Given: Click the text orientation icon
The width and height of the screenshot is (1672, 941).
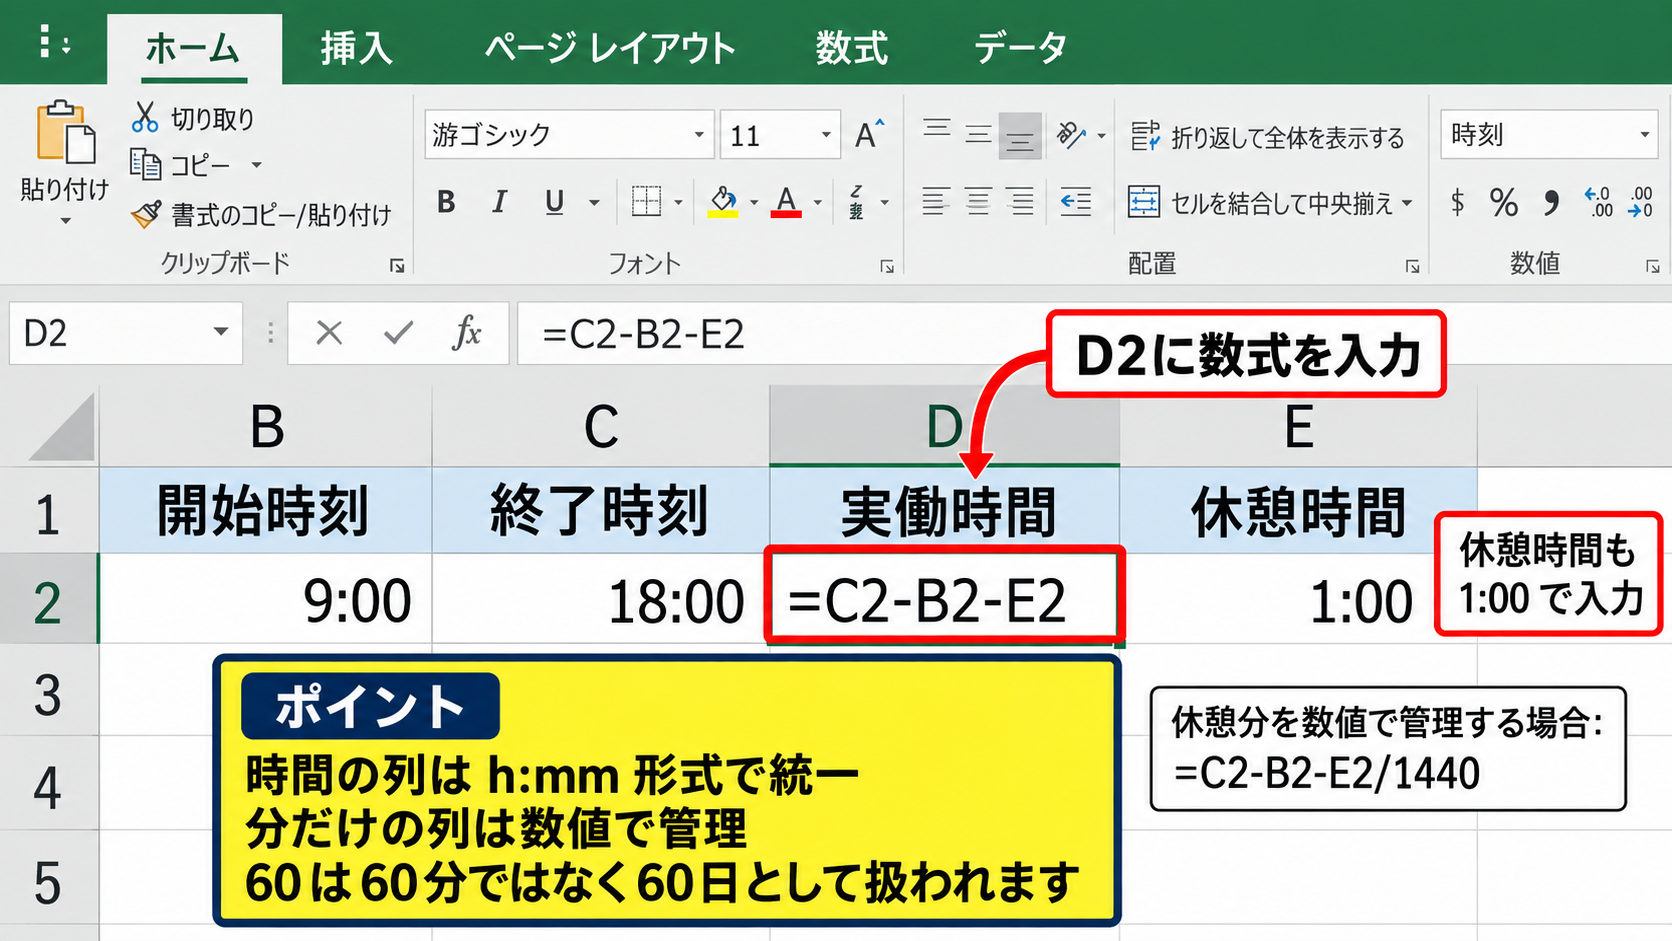Looking at the screenshot, I should coord(1071,135).
